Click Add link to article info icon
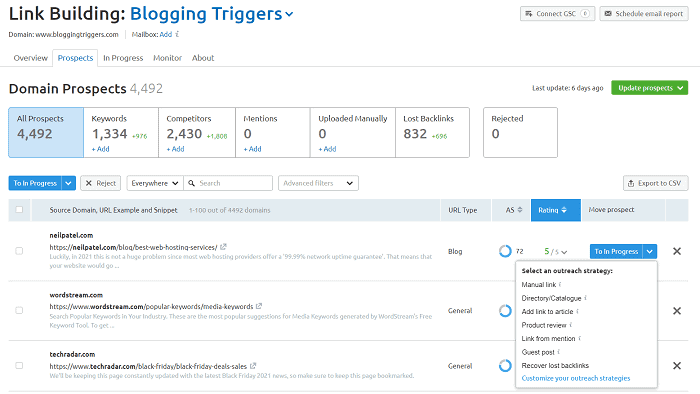 pyautogui.click(x=577, y=311)
